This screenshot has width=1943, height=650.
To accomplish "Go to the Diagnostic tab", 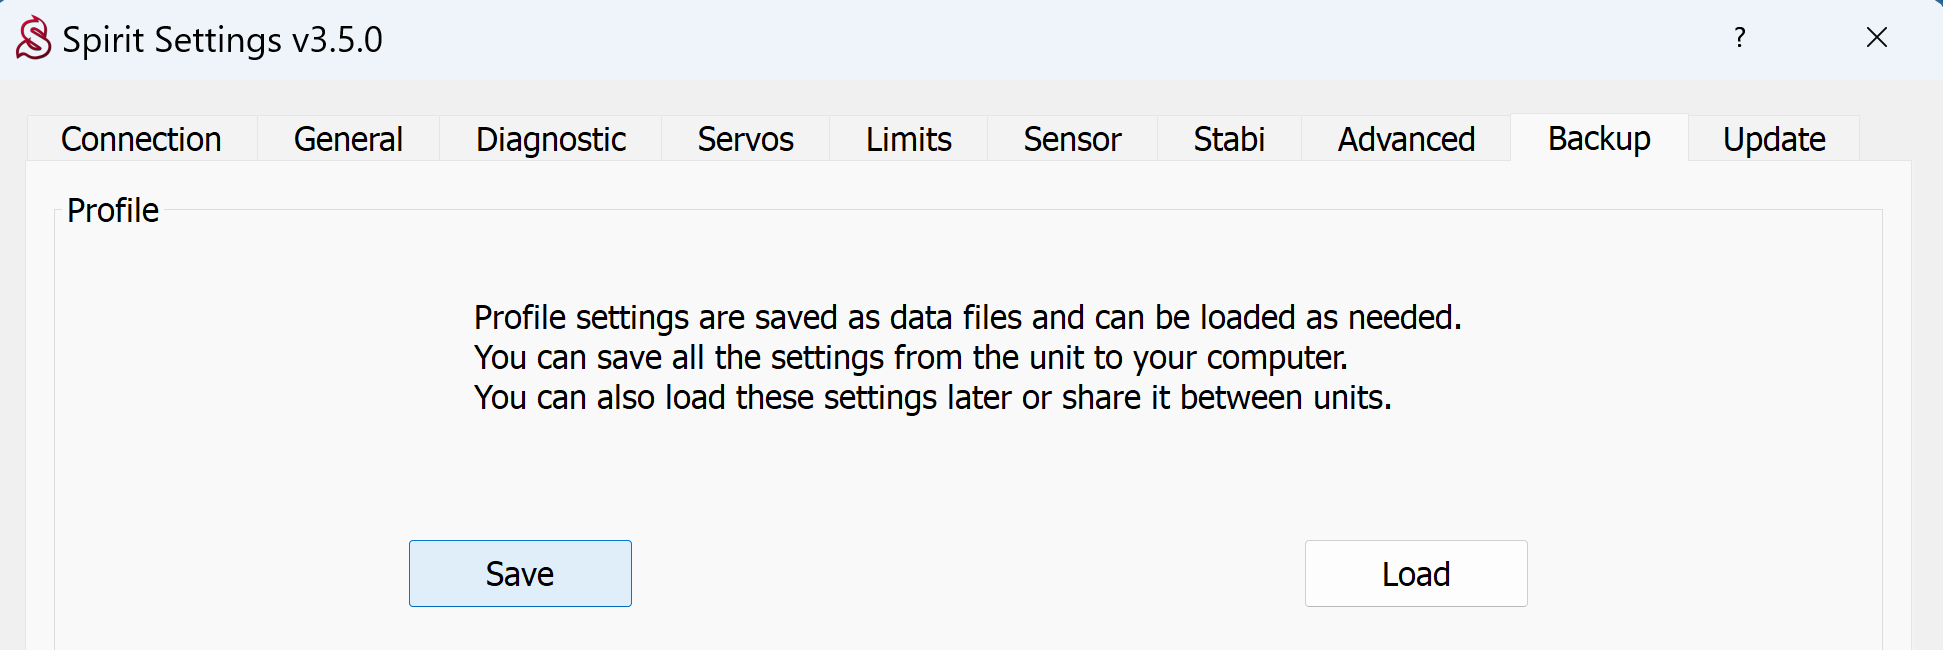I will pos(551,139).
